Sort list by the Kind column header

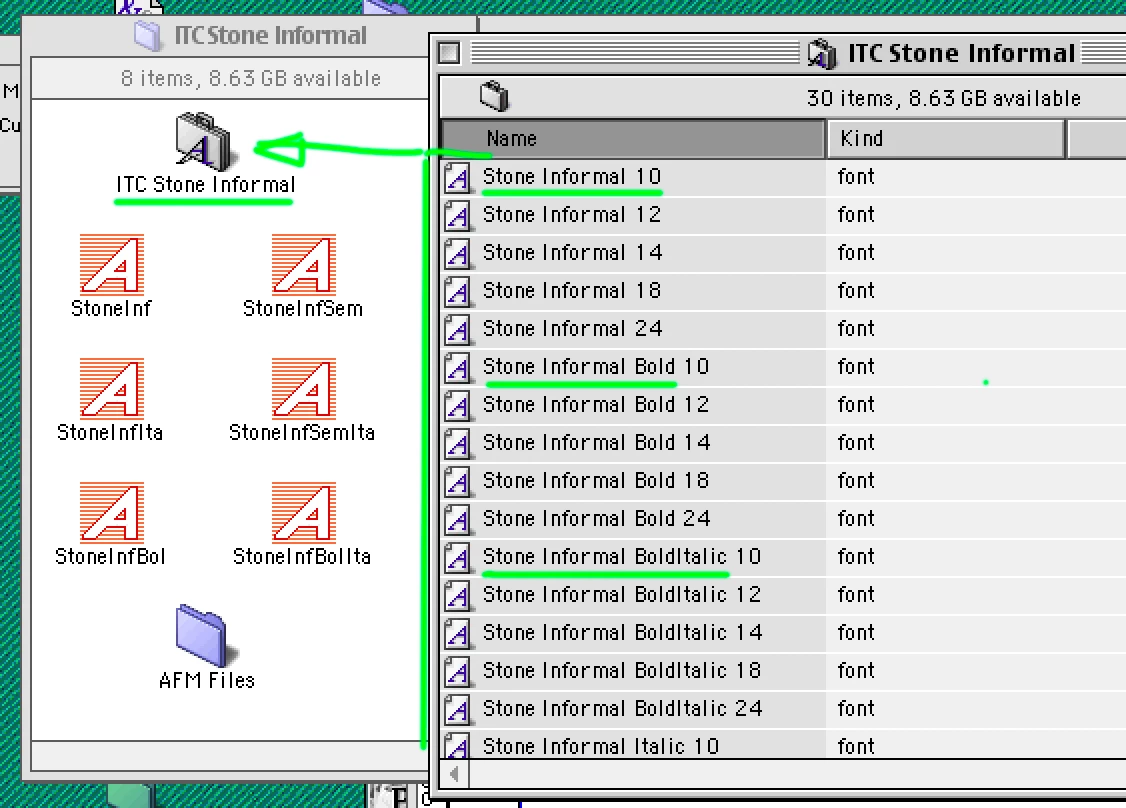tap(946, 139)
